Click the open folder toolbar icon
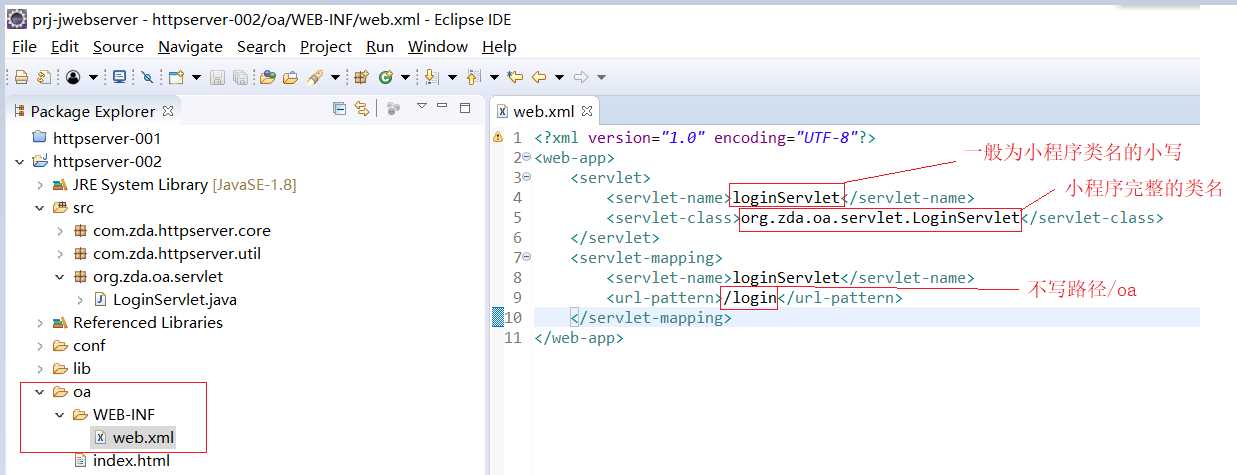 click(290, 77)
